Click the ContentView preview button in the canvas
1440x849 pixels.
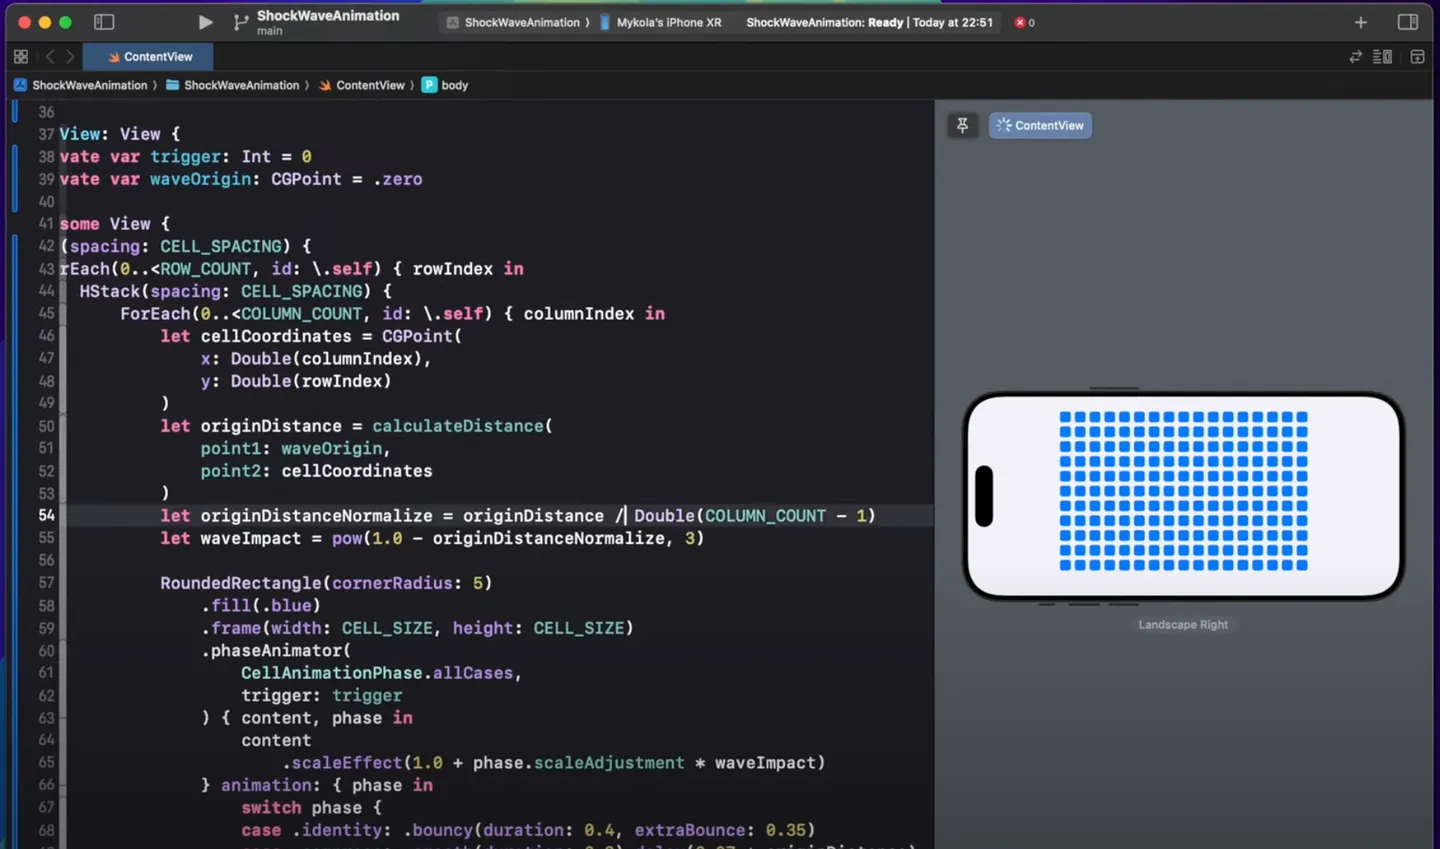pyautogui.click(x=1040, y=125)
